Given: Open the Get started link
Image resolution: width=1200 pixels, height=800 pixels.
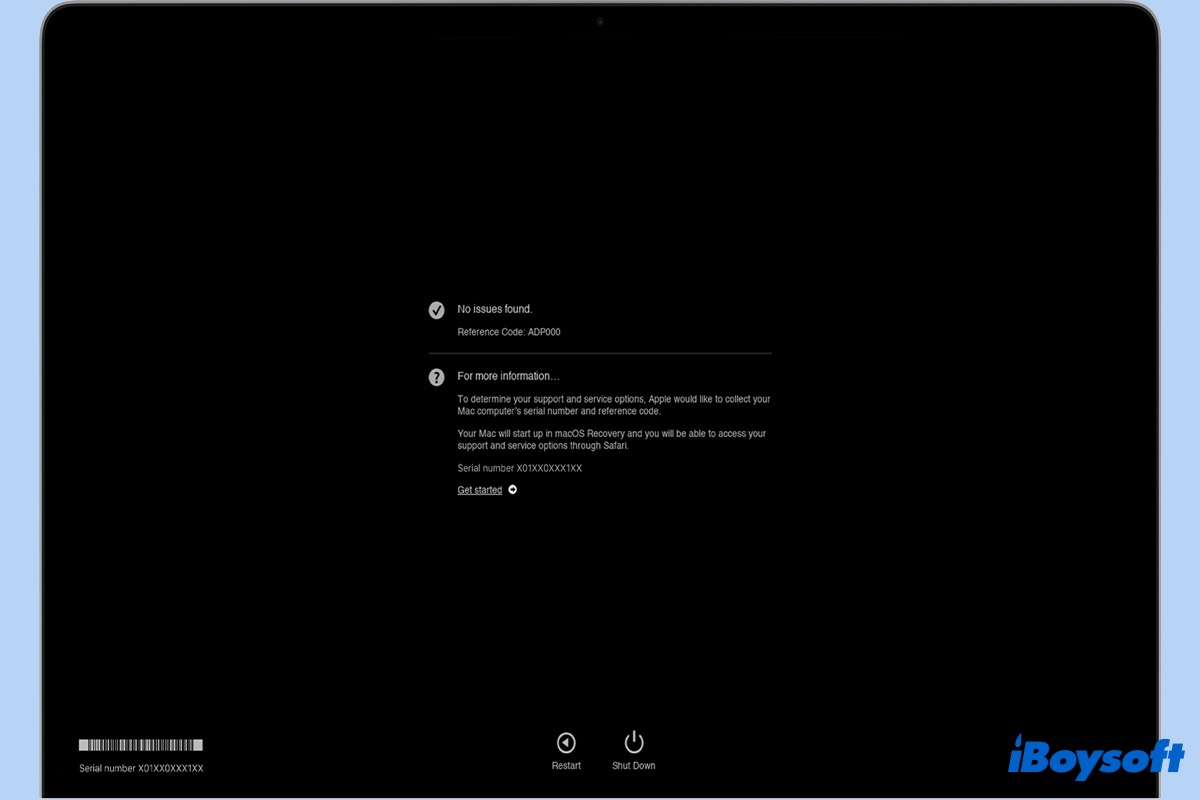Looking at the screenshot, I should [480, 490].
